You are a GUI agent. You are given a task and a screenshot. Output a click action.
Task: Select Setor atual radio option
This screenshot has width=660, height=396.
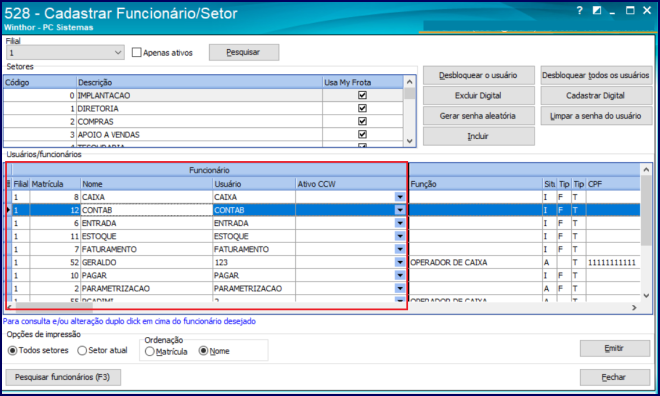102,350
